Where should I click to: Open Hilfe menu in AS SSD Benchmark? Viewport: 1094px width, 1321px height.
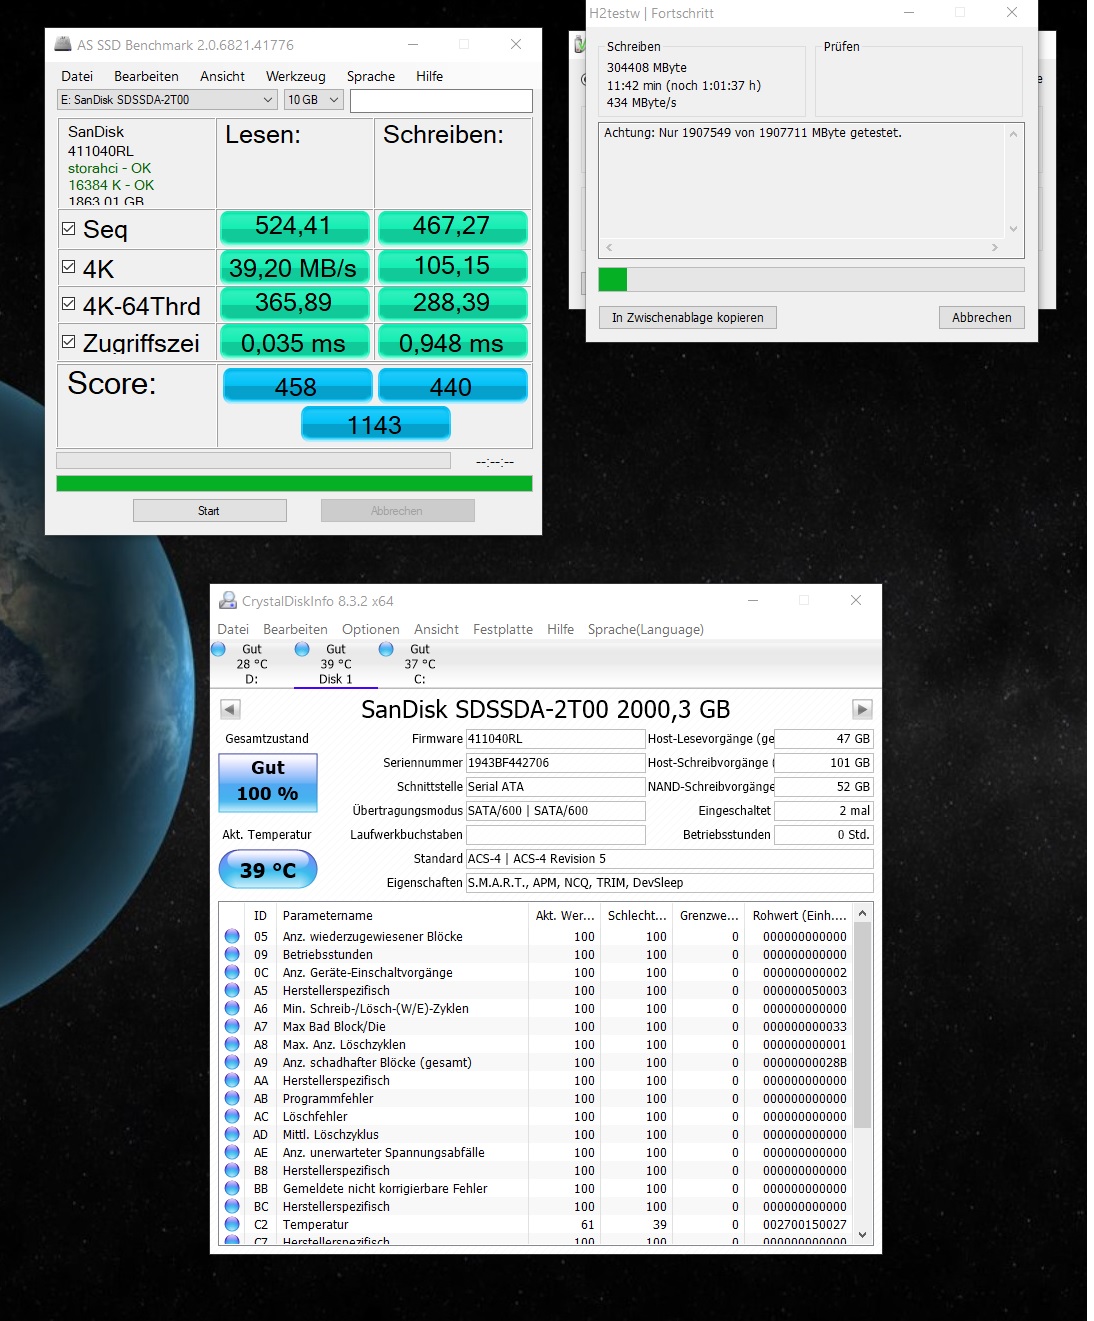pyautogui.click(x=429, y=76)
